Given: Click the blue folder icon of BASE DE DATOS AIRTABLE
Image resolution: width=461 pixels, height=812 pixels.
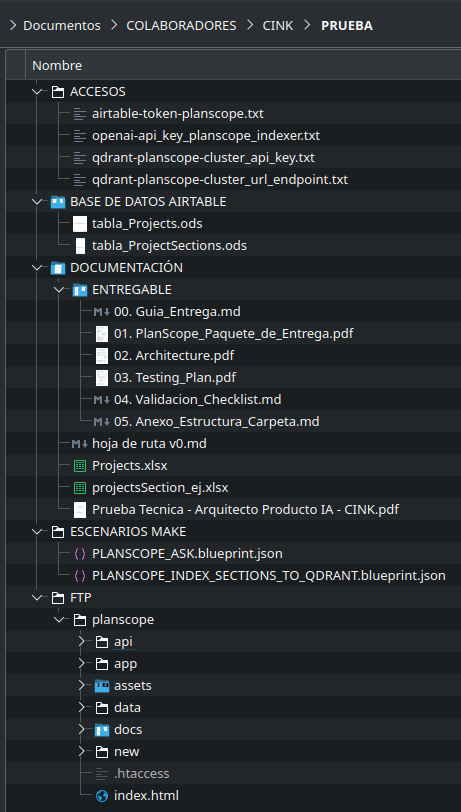Looking at the screenshot, I should pos(58,201).
